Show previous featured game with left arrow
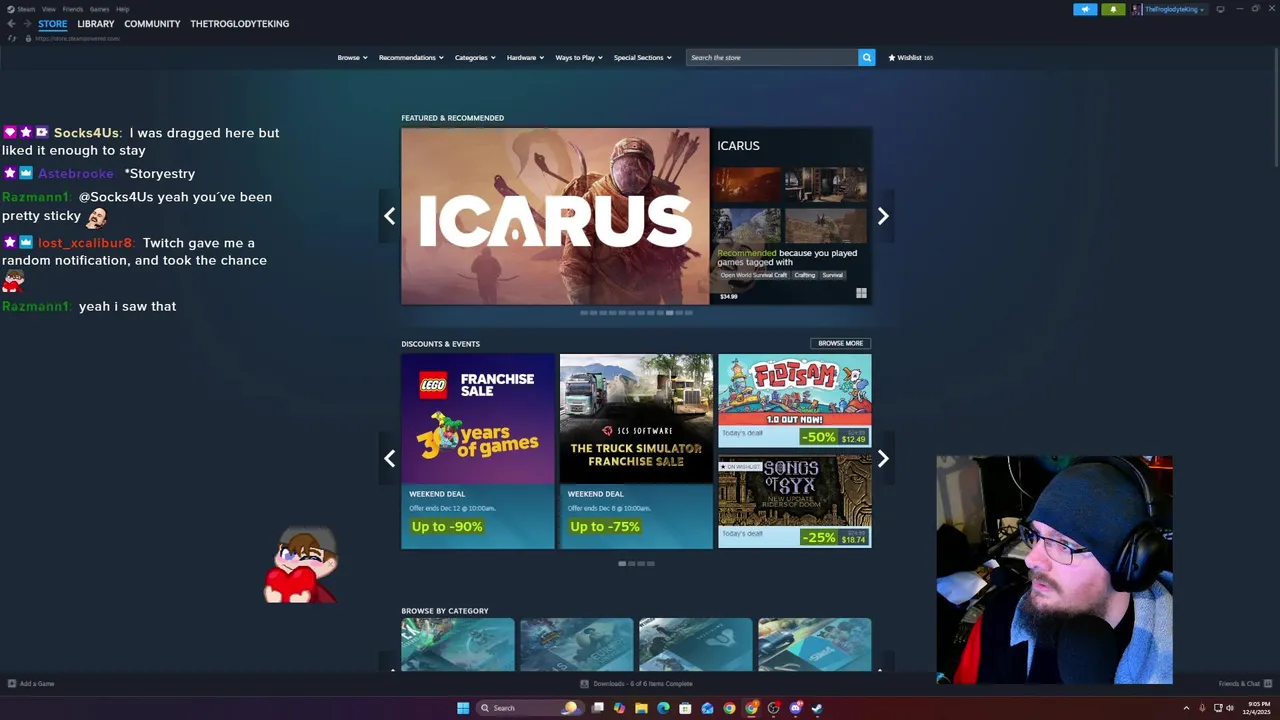 pyautogui.click(x=389, y=216)
